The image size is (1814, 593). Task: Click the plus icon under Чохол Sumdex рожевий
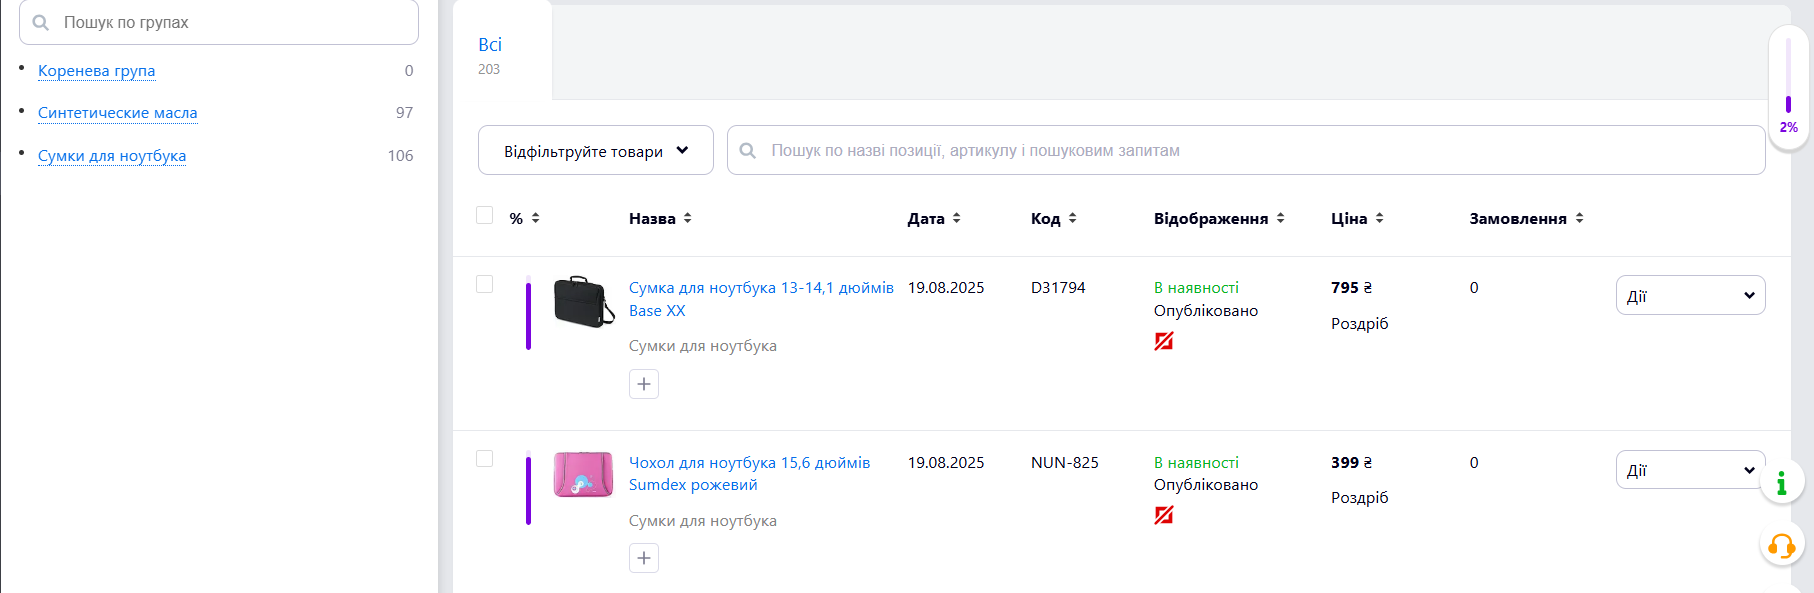644,558
